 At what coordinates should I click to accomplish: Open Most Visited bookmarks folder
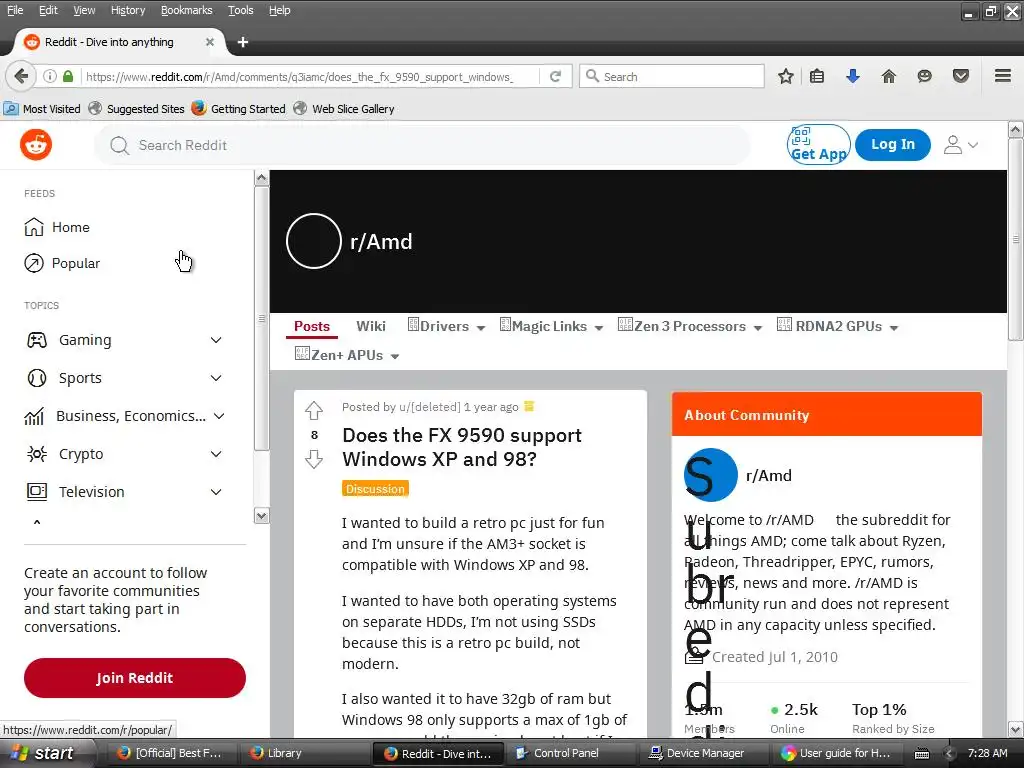pos(42,108)
